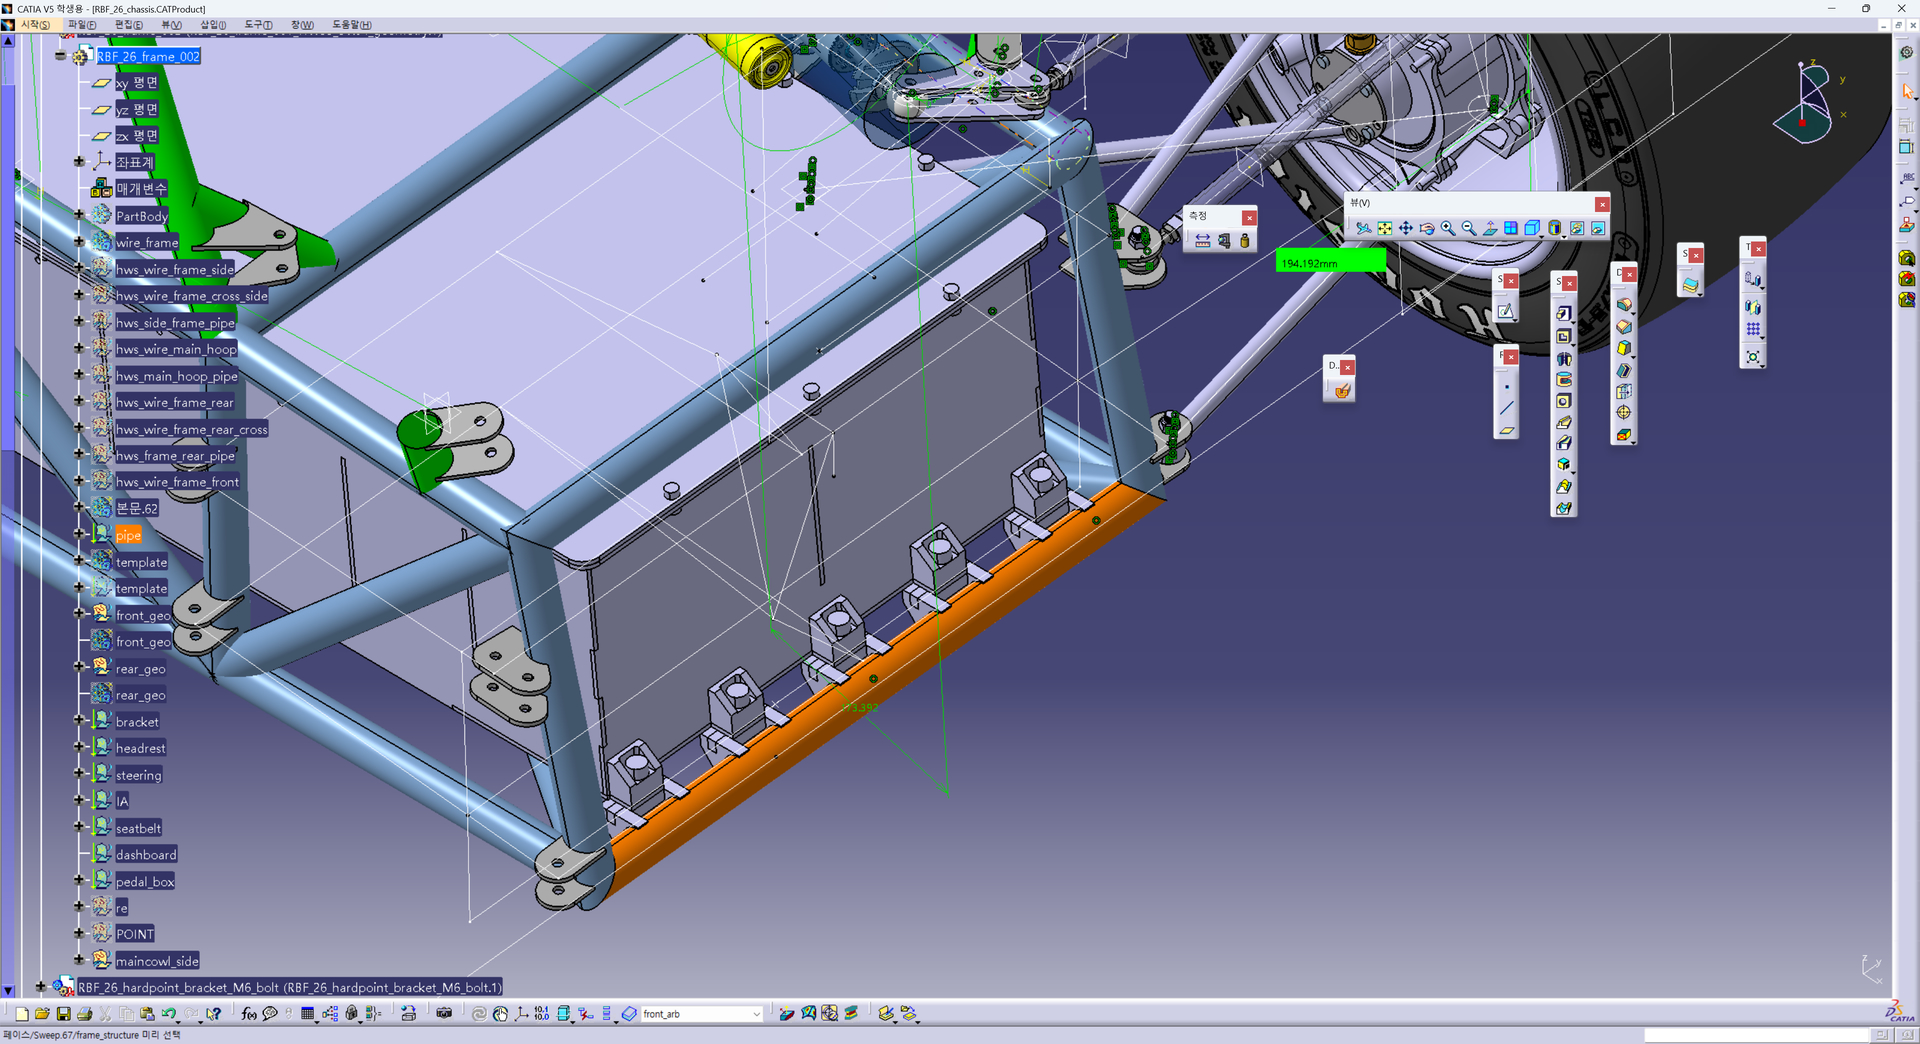Open the Formula f(x) tool
The height and width of the screenshot is (1044, 1920).
coord(249,1014)
